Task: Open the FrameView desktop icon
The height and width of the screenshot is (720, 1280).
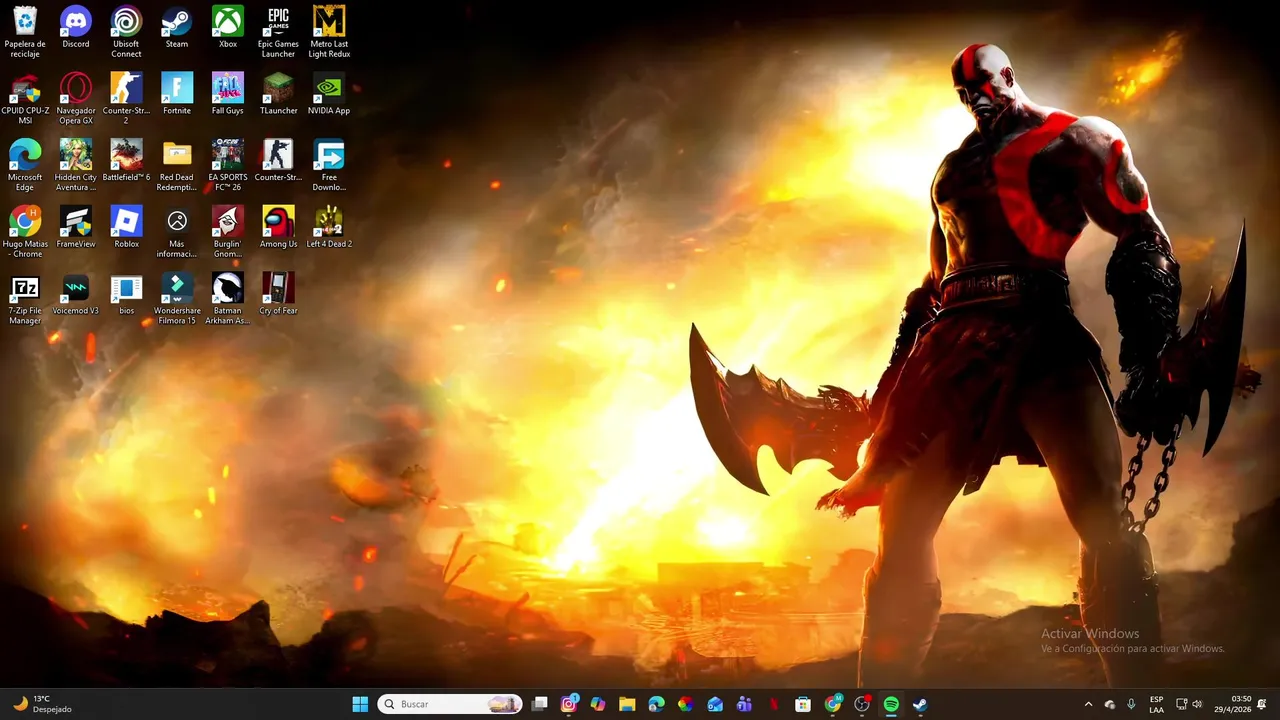Action: [x=76, y=227]
